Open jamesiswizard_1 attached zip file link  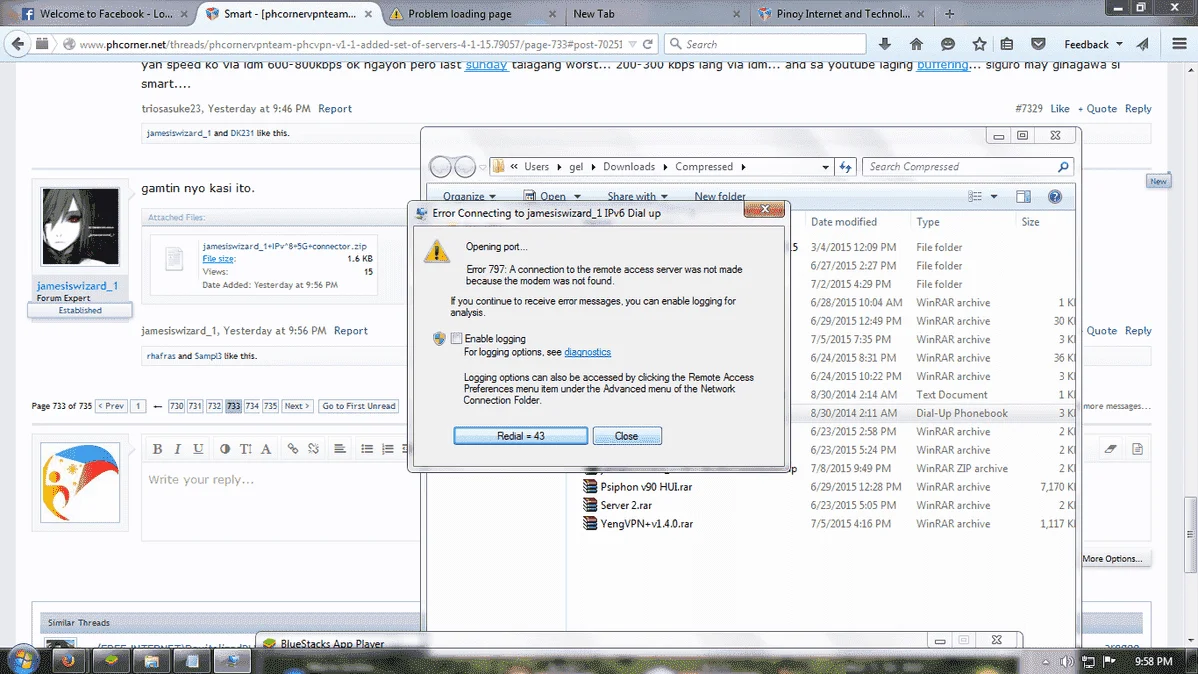point(284,246)
